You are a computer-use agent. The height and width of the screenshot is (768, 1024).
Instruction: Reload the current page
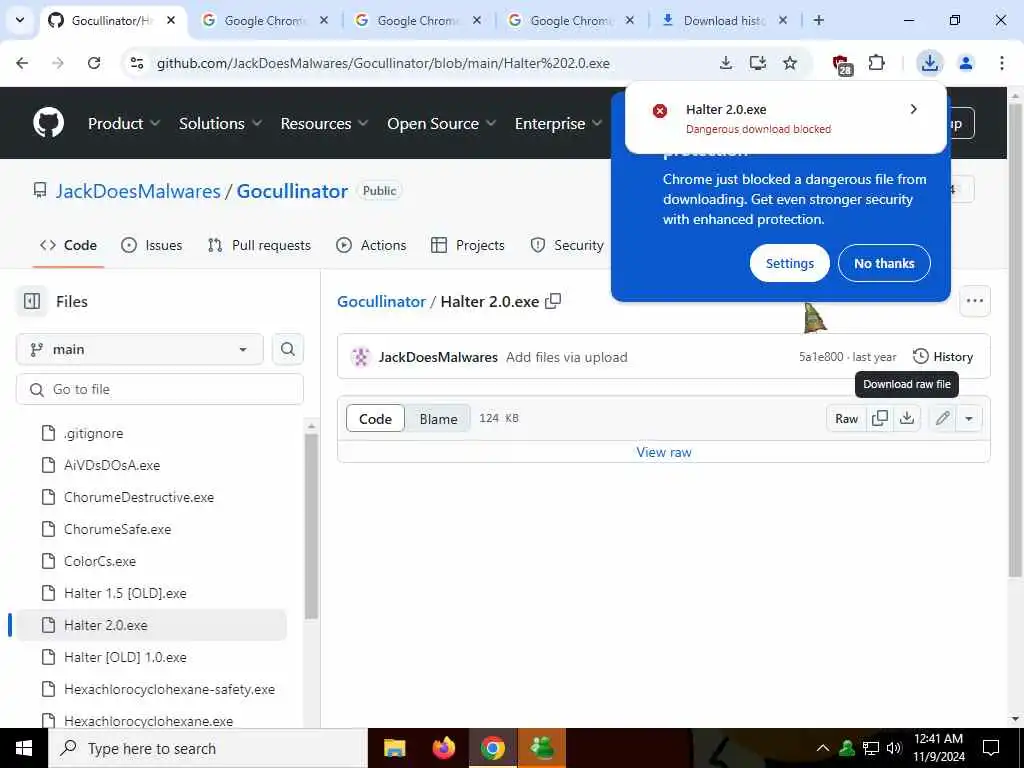point(94,63)
